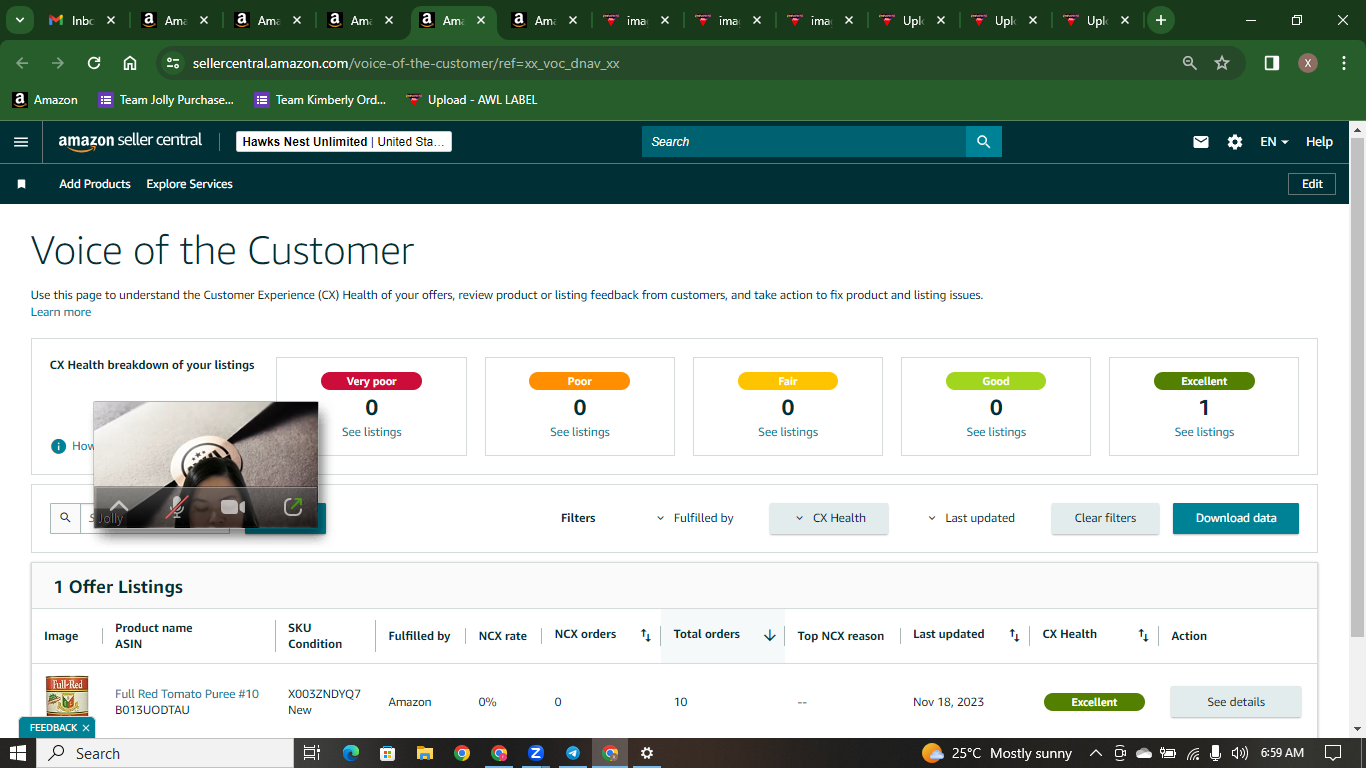Screen dimensions: 1366x768
Task: Click See details for Full Red Tomato Puree
Action: point(1236,702)
